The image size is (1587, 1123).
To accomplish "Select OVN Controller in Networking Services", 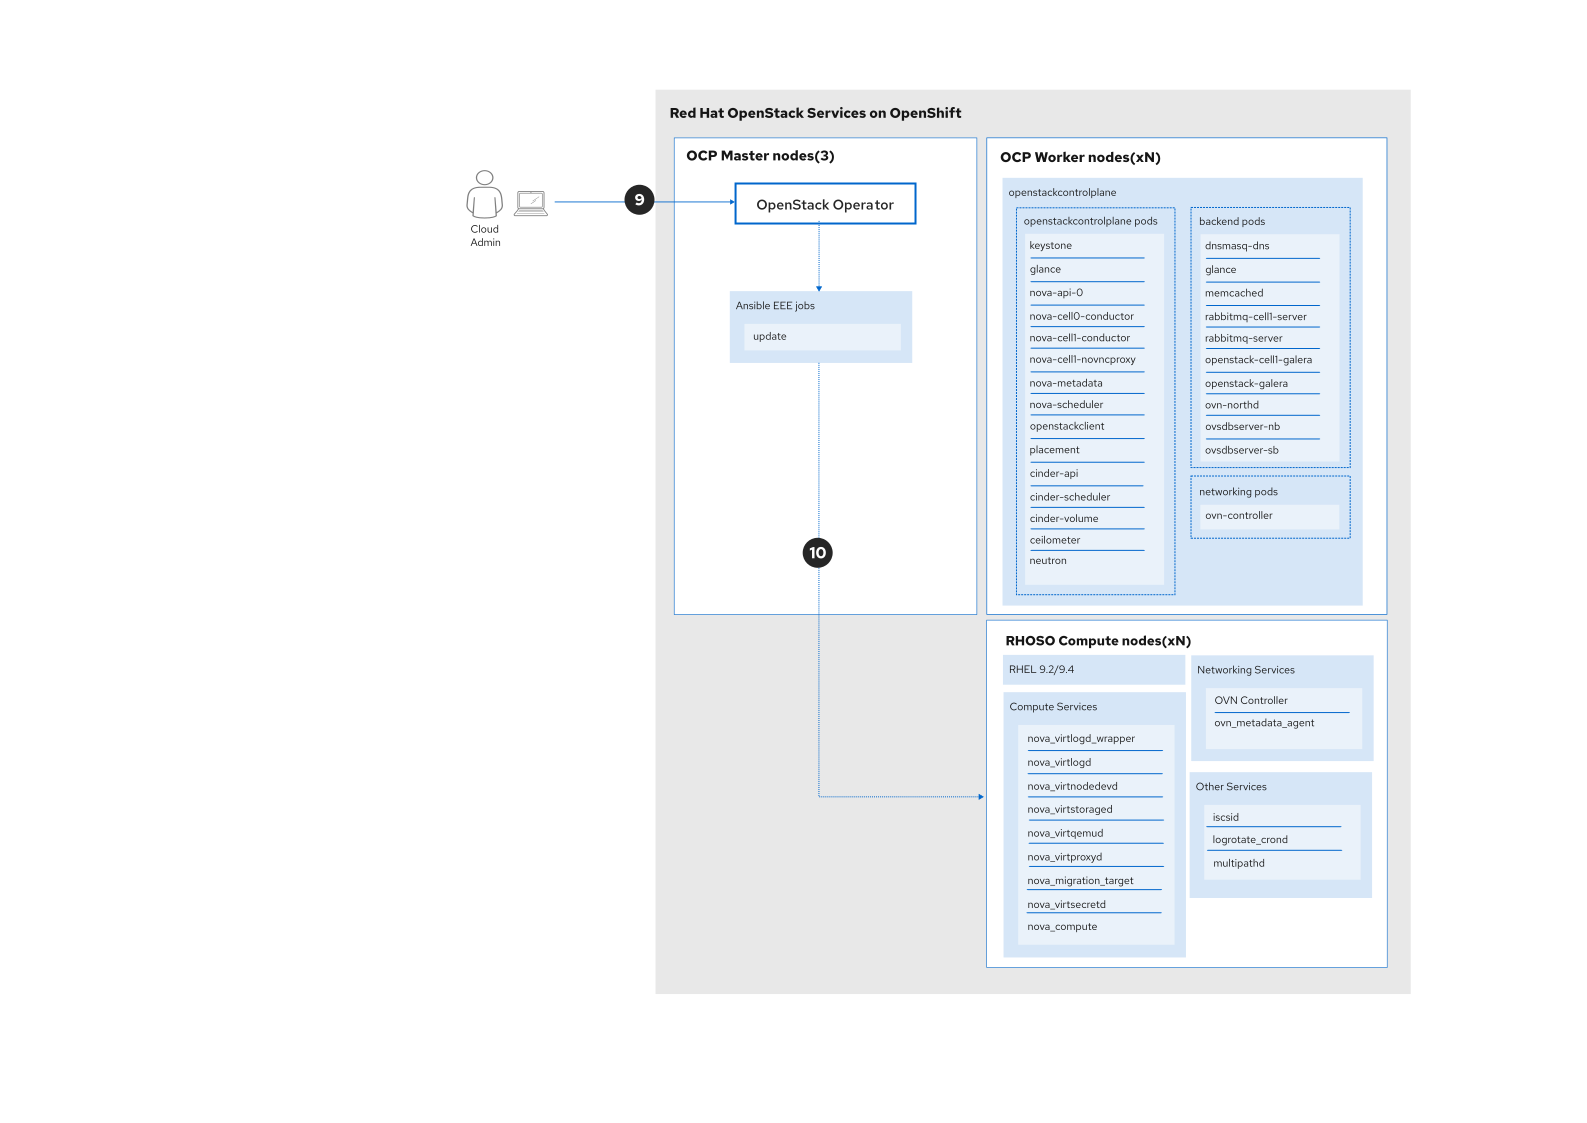I will 1250,701.
